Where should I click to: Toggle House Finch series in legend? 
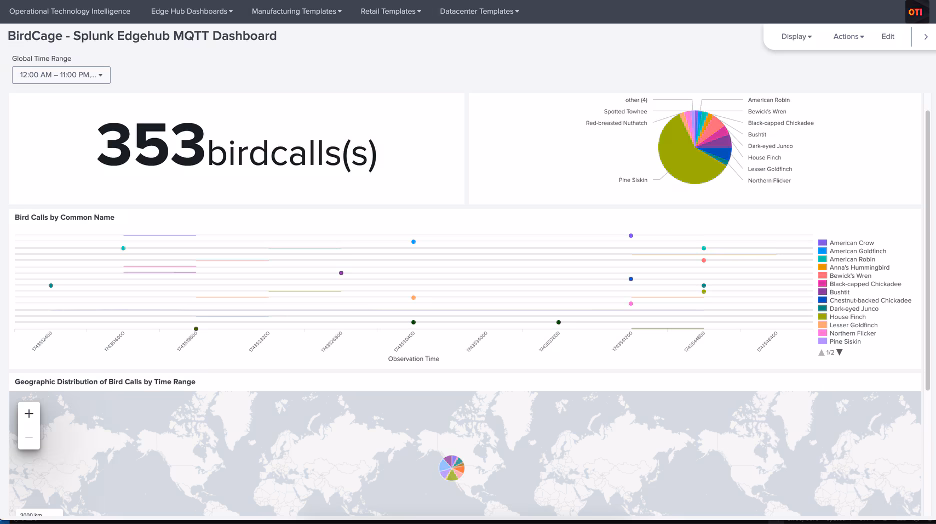tap(848, 317)
